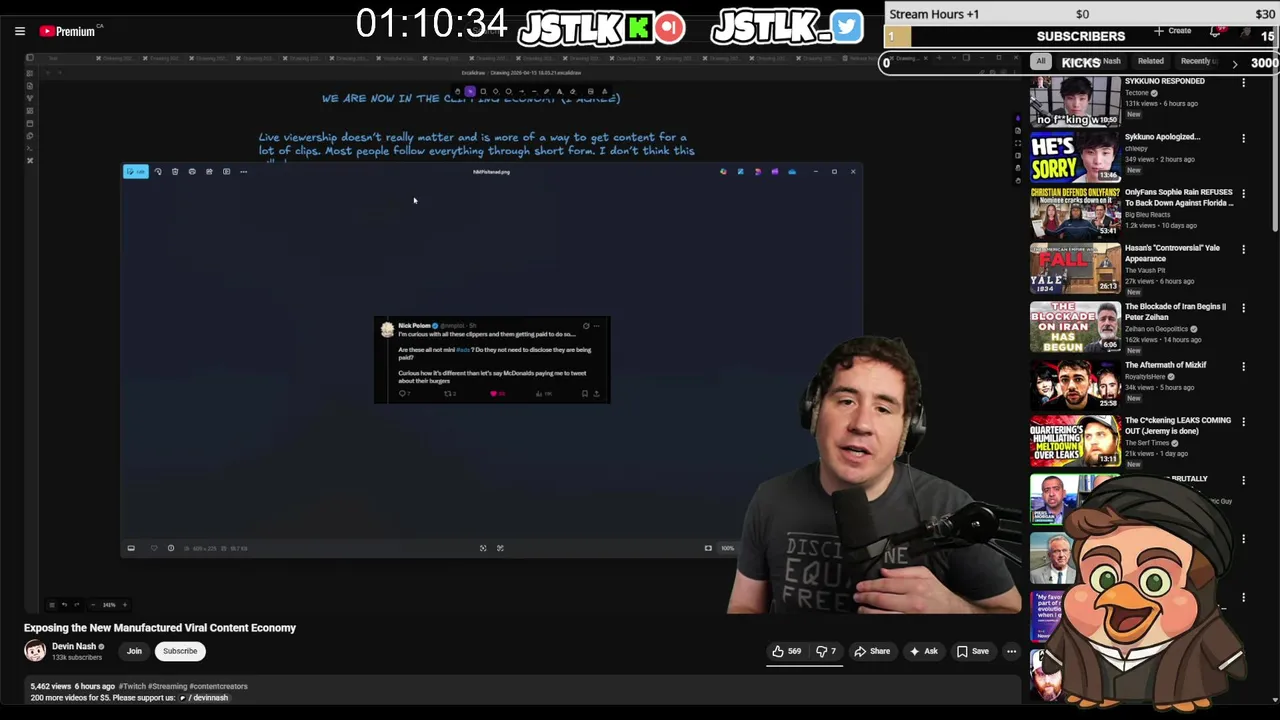This screenshot has width=1280, height=720.
Task: Share this video
Action: [x=872, y=651]
